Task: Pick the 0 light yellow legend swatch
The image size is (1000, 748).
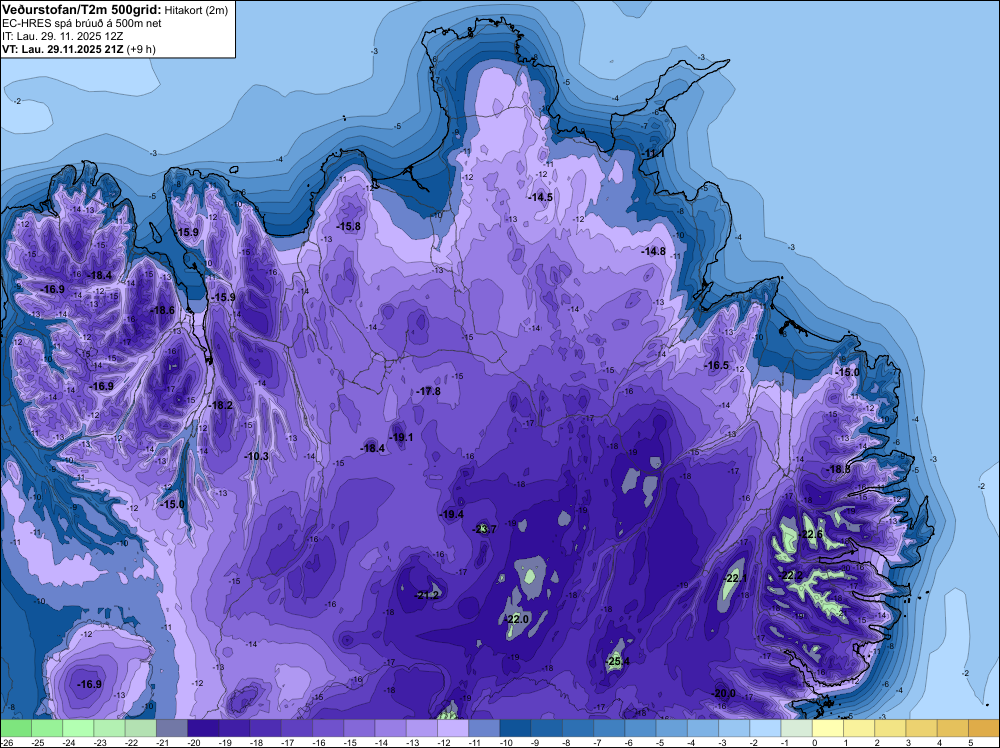Action: 828,728
